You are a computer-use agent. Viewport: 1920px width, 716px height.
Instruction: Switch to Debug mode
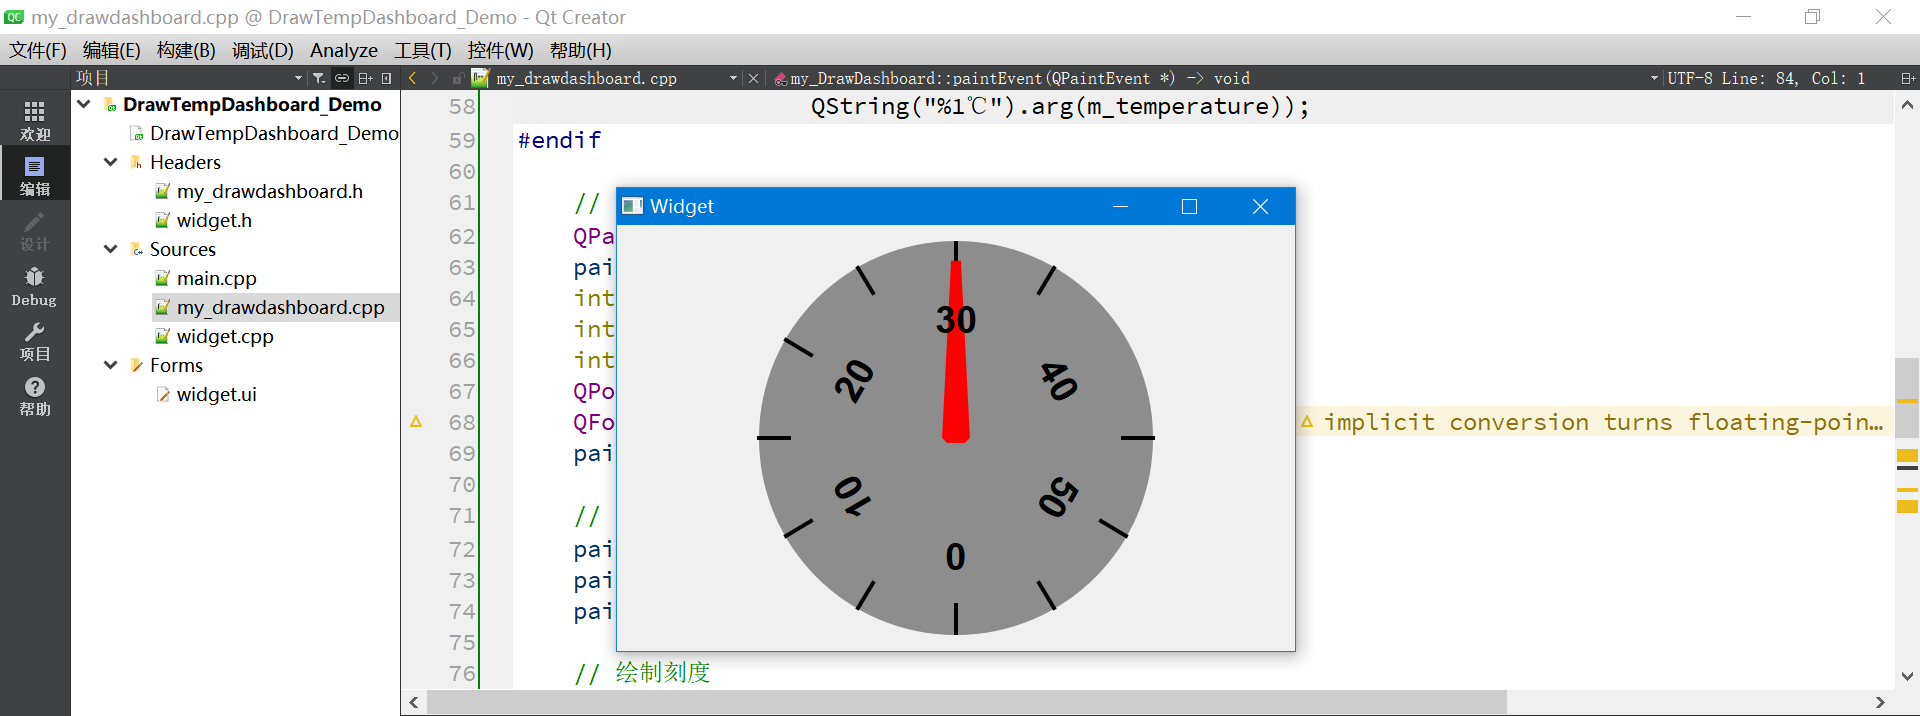(x=35, y=286)
